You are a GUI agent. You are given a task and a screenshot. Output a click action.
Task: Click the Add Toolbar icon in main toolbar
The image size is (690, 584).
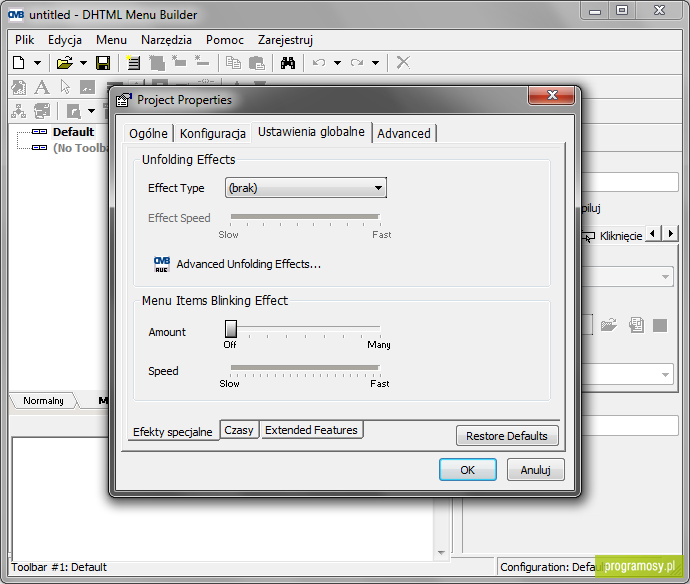[133, 63]
